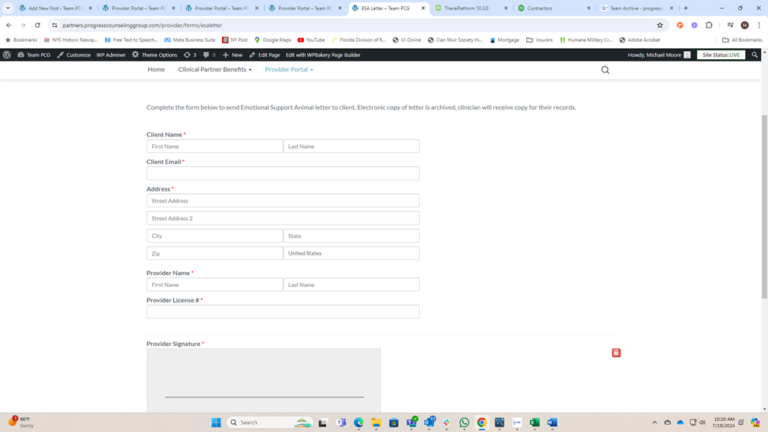This screenshot has width=768, height=432.
Task: Open the WordPress logo menu in admin bar
Action: (7, 55)
